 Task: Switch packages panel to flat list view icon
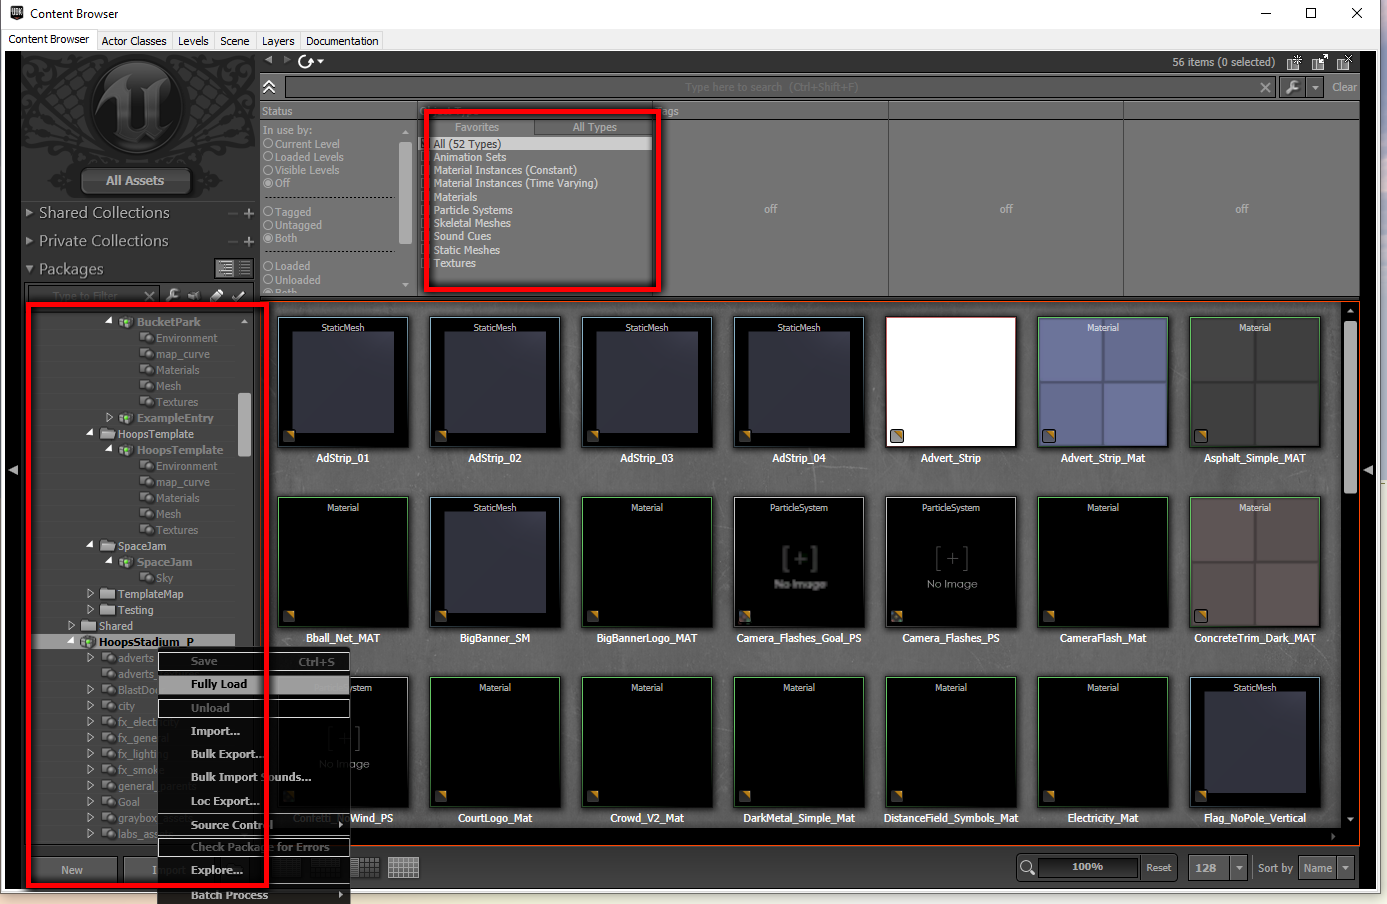click(x=245, y=268)
